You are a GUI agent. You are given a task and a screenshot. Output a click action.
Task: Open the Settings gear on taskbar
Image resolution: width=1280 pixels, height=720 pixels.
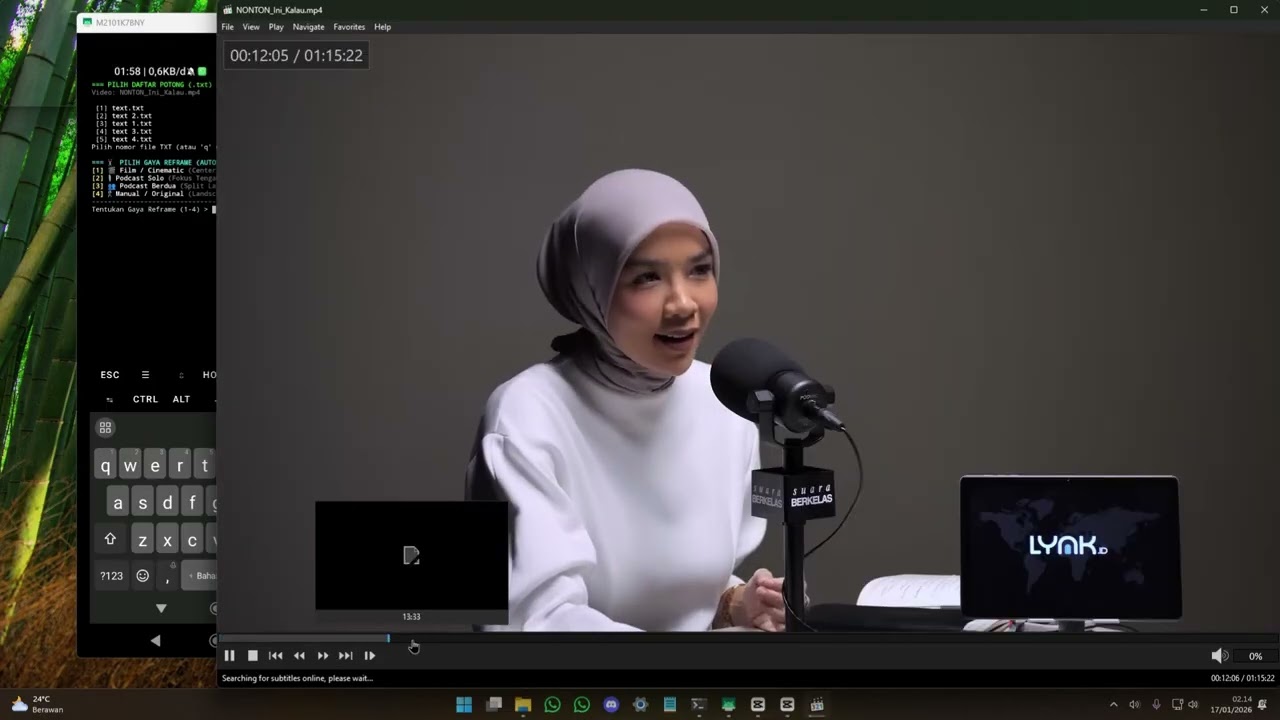click(641, 705)
